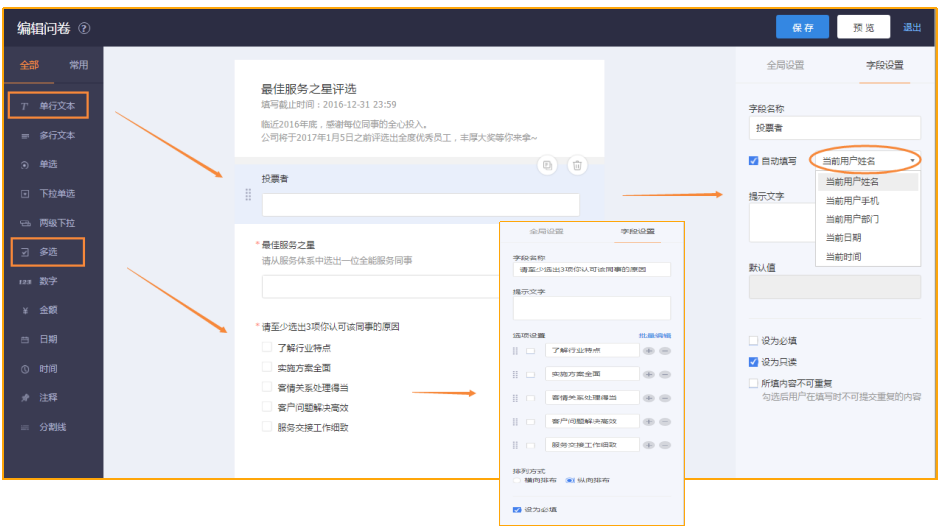Grab the drag handle beside 投票者 field
Image resolution: width=941 pixels, height=530 pixels.
click(x=248, y=194)
